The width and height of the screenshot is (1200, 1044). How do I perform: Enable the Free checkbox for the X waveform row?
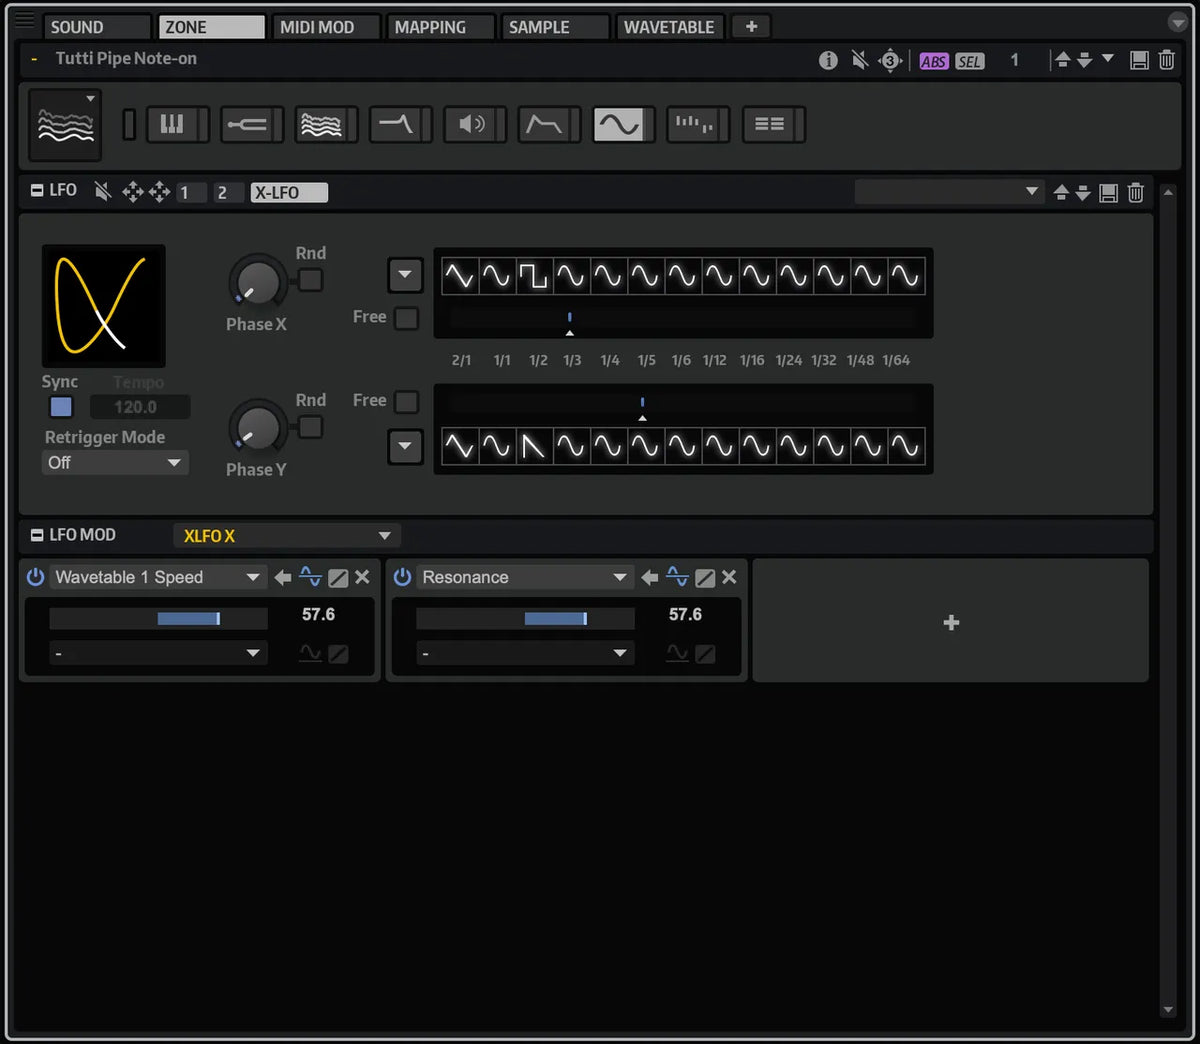coord(406,318)
